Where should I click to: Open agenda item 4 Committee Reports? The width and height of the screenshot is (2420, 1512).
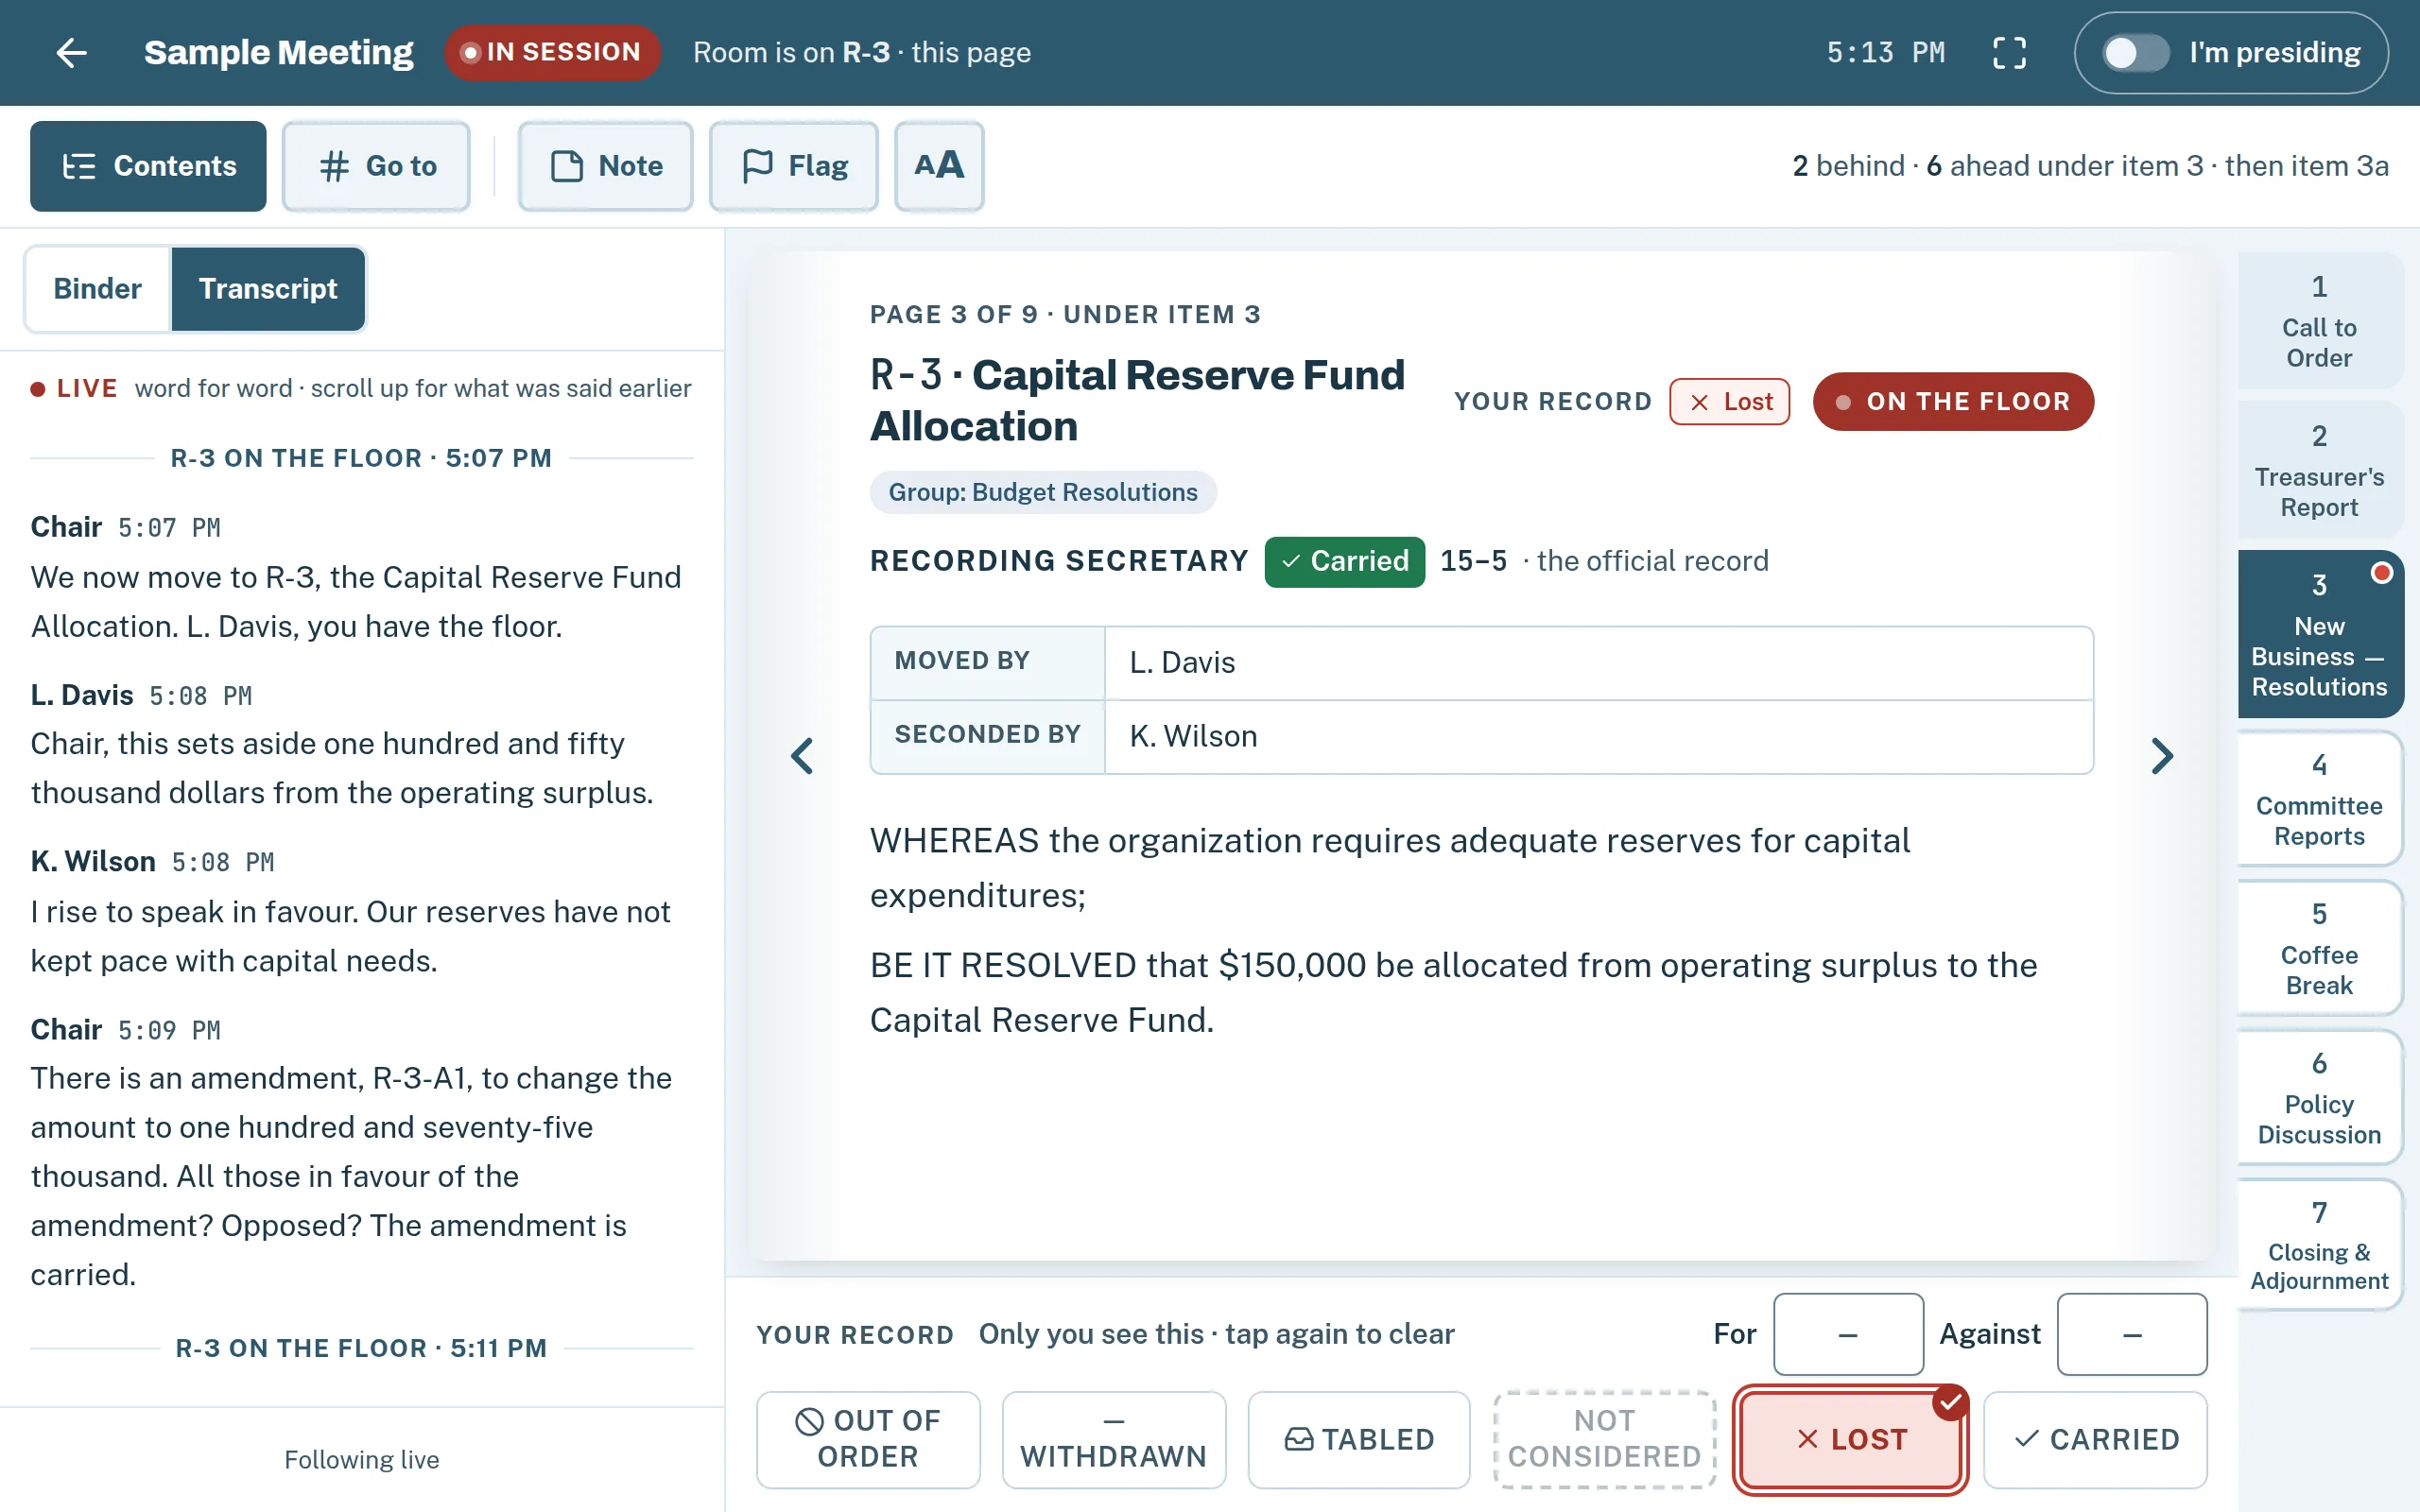coord(2319,798)
